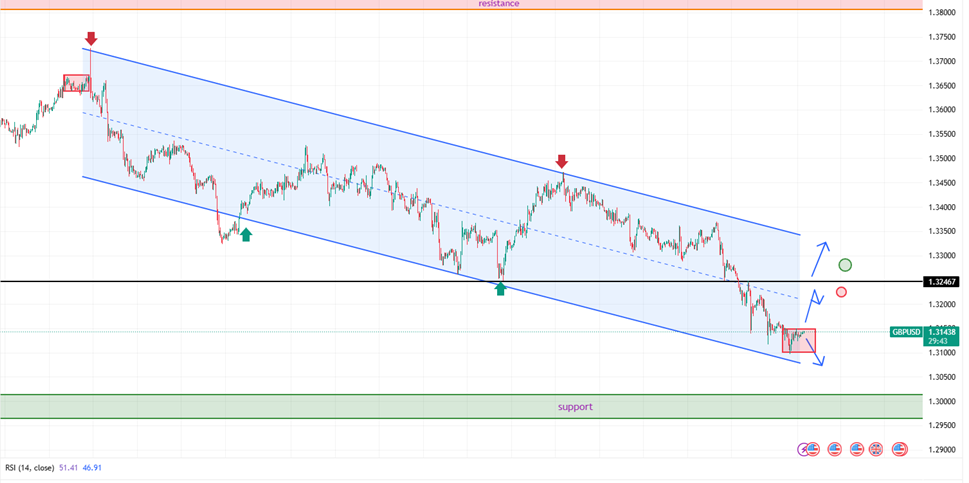969x483 pixels.
Task: Select the red down arrow at the chart's highest peak
Action: pyautogui.click(x=91, y=39)
